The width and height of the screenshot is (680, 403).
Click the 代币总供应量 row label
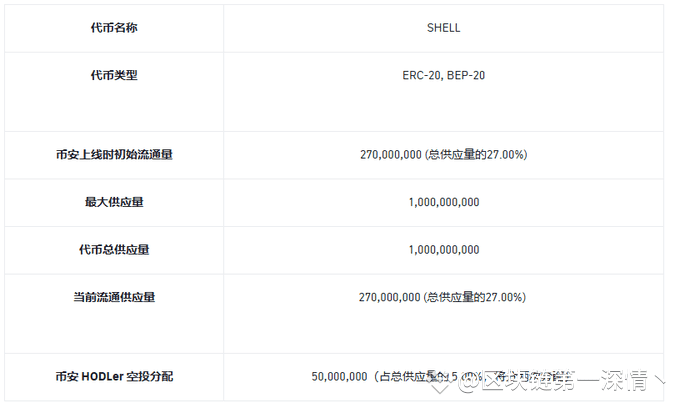114,250
